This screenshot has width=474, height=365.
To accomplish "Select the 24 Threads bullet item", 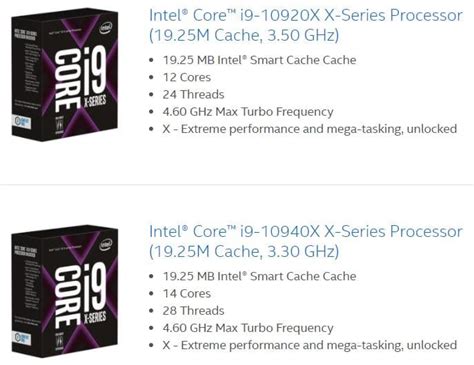I will [193, 94].
